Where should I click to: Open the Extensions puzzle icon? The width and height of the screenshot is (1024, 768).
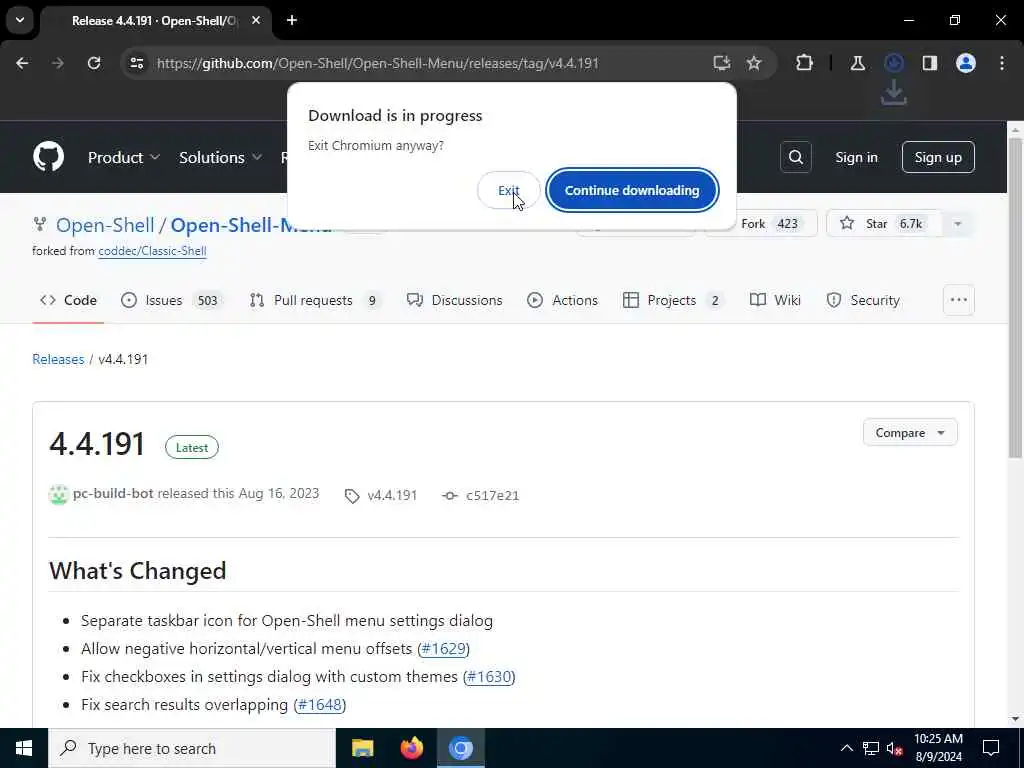[805, 63]
